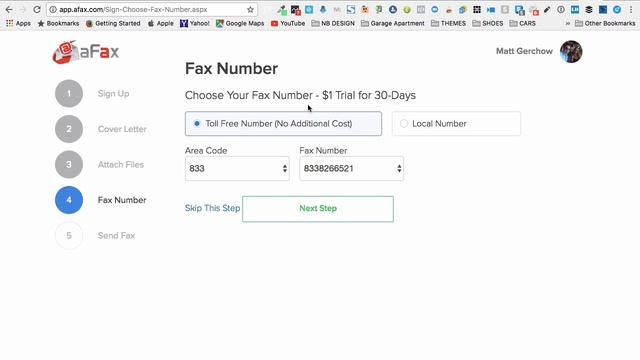Click the Sign Up step label

113,94
